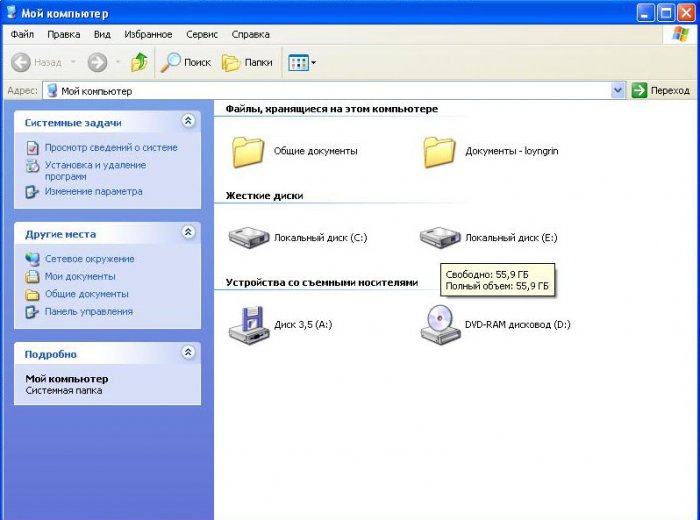Open Search (Поиск) from the toolbar
Image resolution: width=700 pixels, height=520 pixels.
tap(186, 62)
